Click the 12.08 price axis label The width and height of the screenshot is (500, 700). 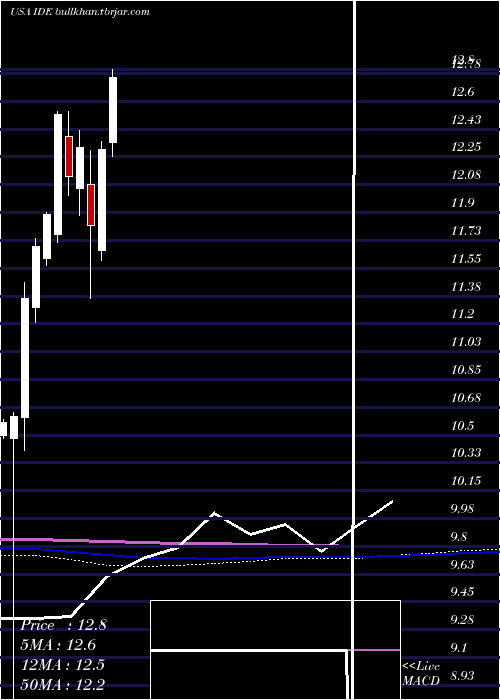[467, 175]
